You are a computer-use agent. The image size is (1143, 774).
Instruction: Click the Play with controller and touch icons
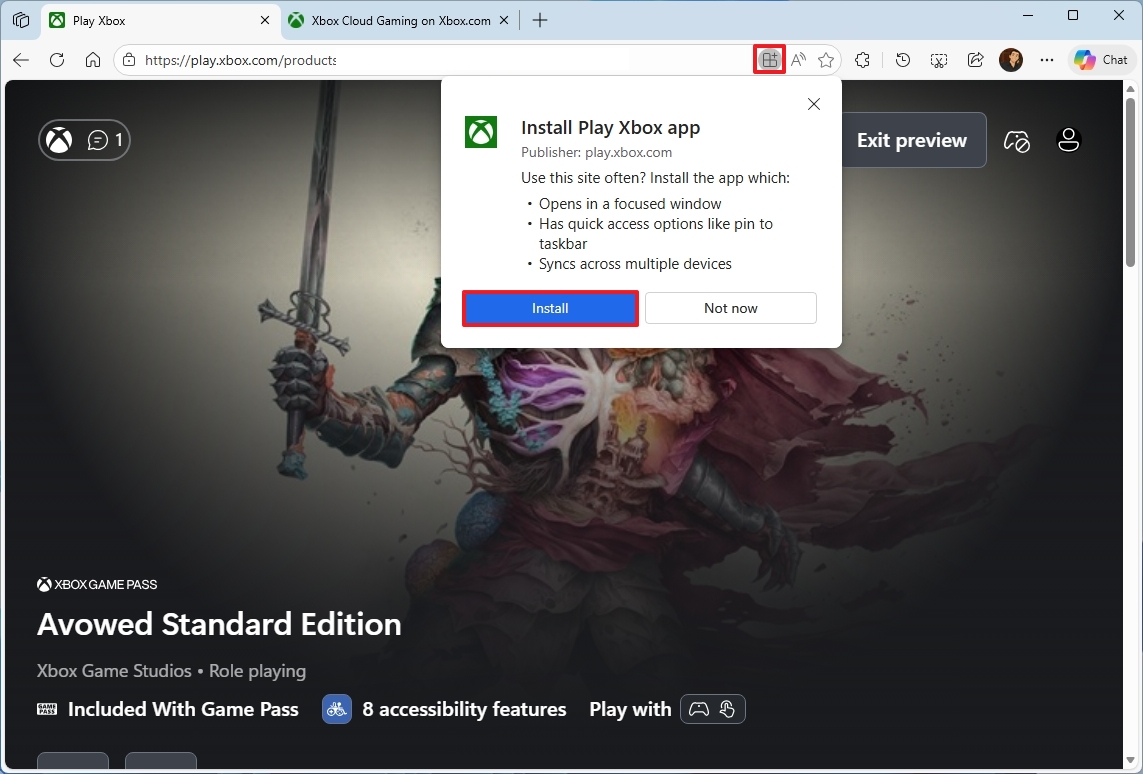[x=713, y=709]
